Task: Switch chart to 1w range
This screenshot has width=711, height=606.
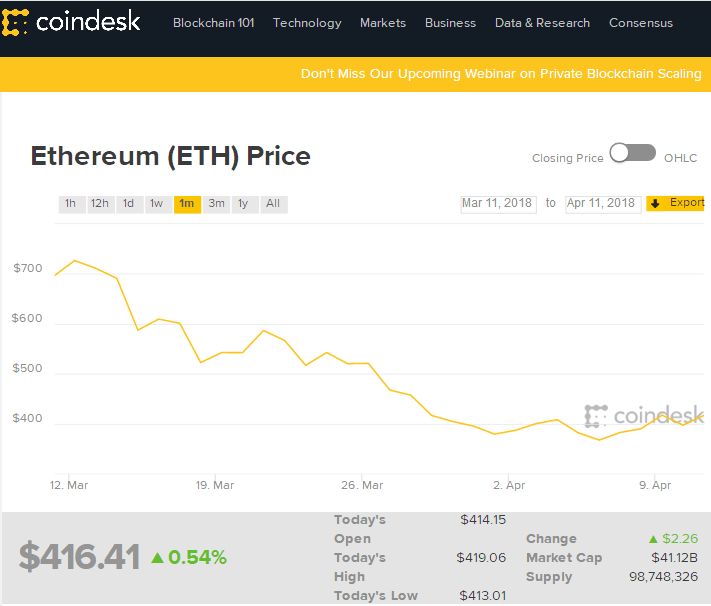Action: [157, 204]
